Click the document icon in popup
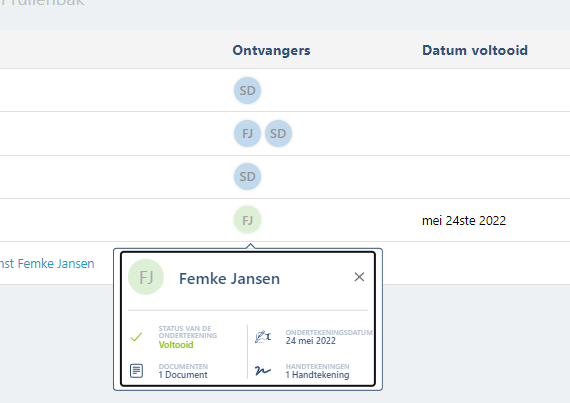This screenshot has width=570, height=403. [x=136, y=371]
